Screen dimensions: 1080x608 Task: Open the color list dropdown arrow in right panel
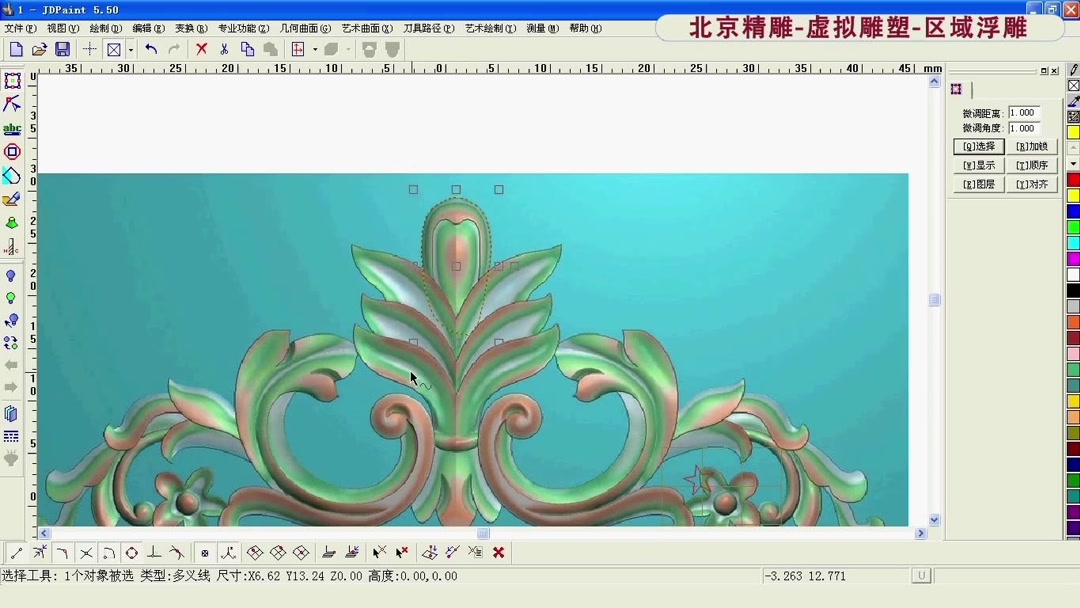[x=1073, y=164]
